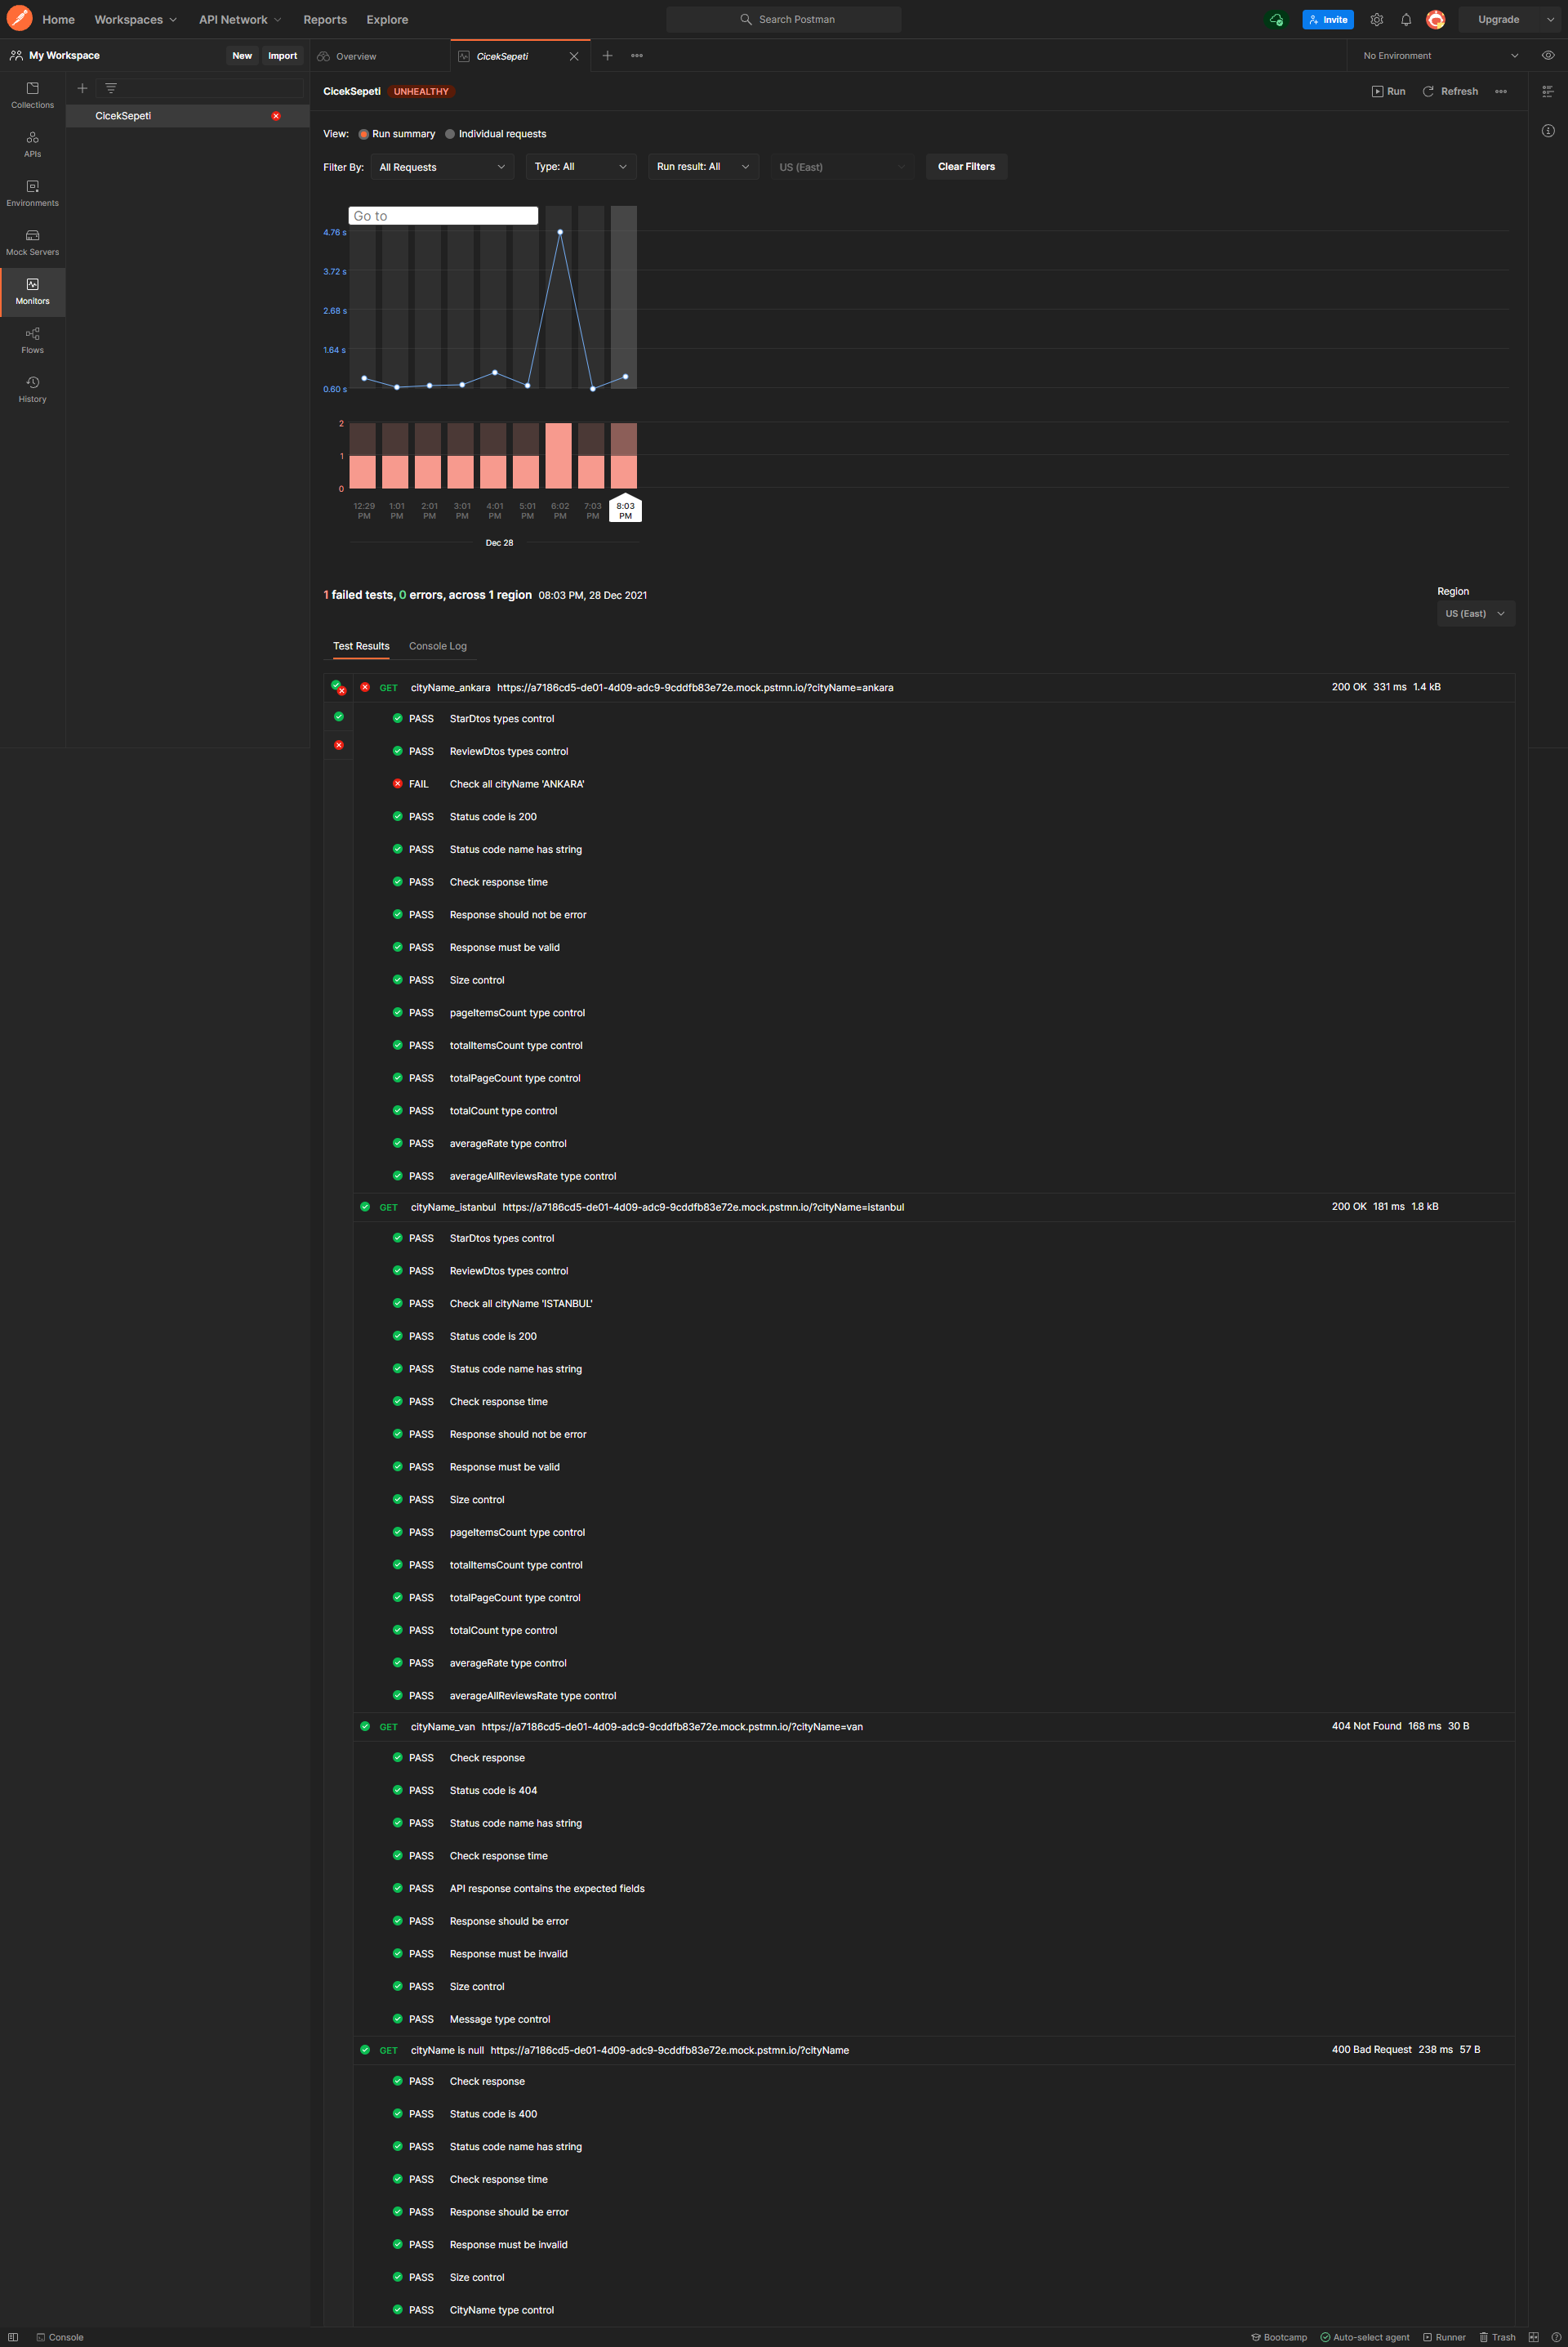Open the APIs sidebar panel
The width and height of the screenshot is (1568, 2347).
click(x=32, y=144)
